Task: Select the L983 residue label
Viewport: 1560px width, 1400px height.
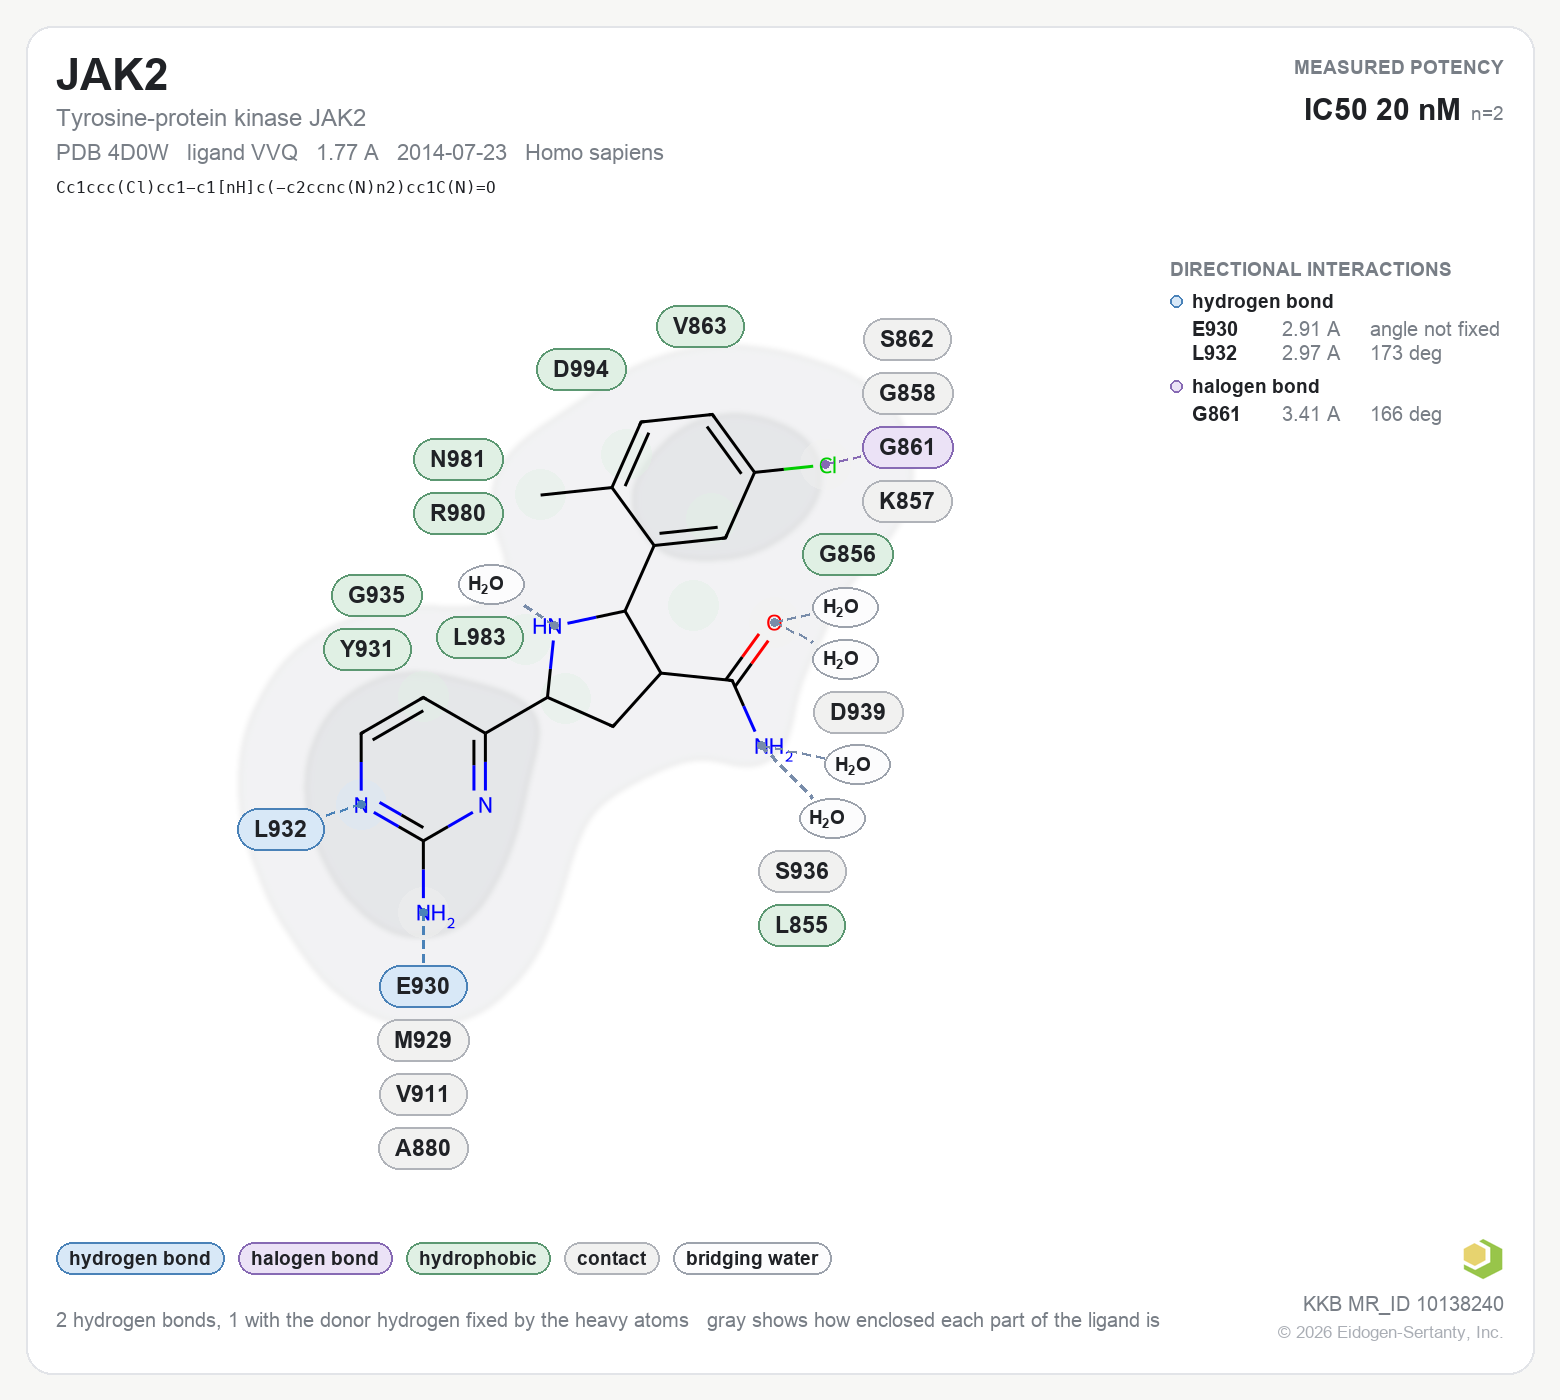Action: click(480, 637)
